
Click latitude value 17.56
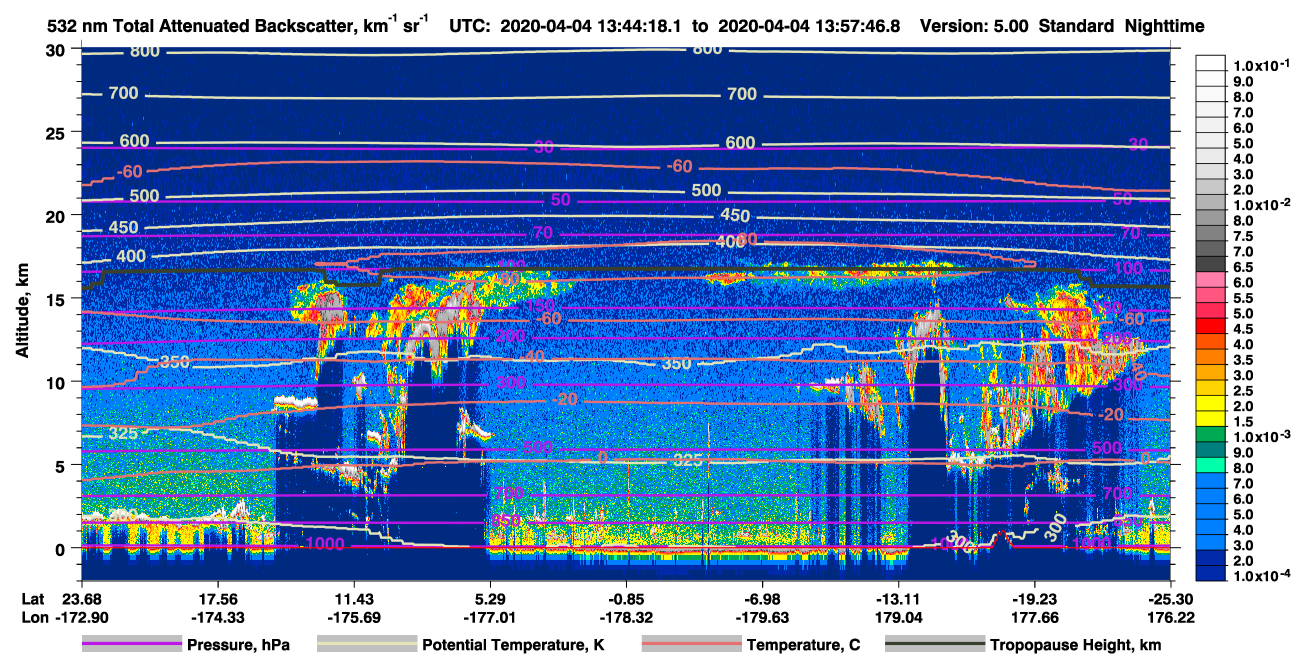(217, 600)
